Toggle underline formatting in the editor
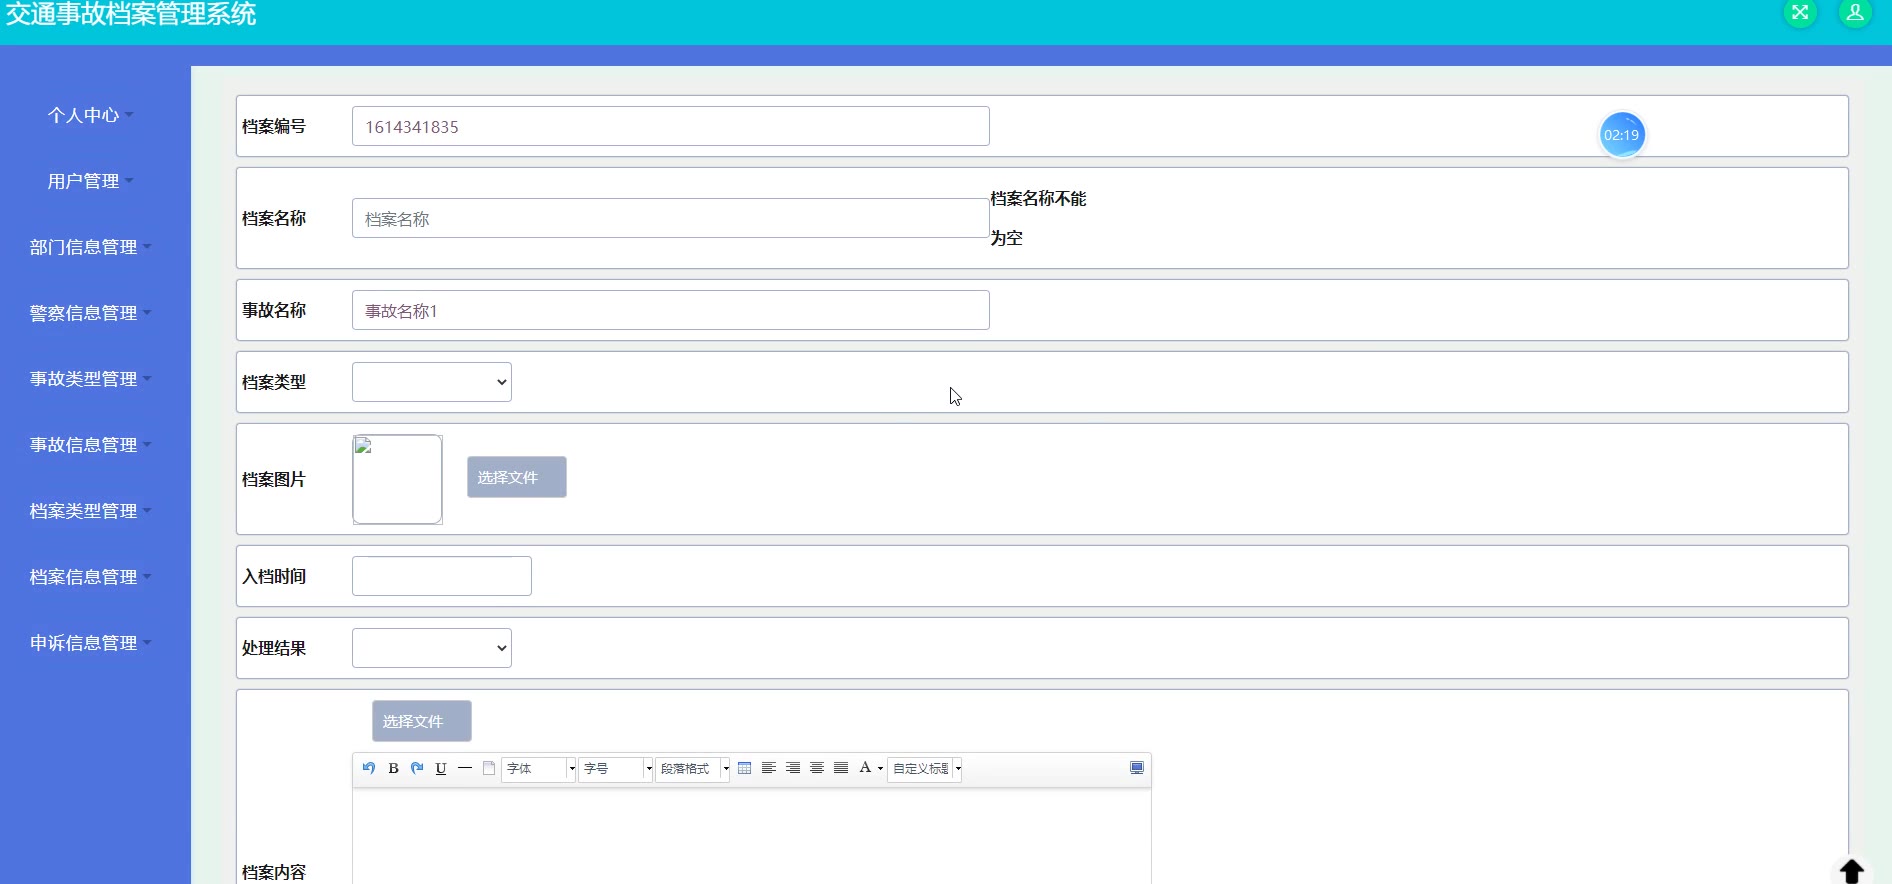1892x884 pixels. pyautogui.click(x=441, y=768)
